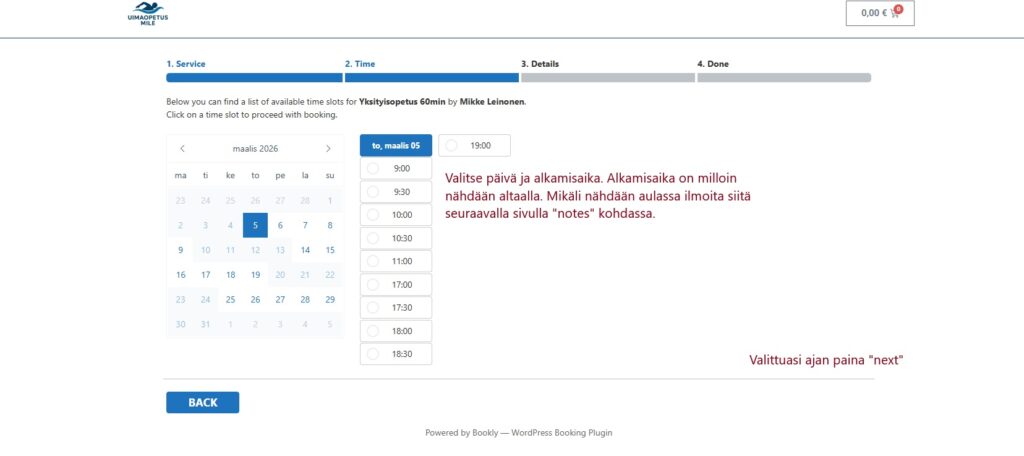
Task: Choose the 10:30 time slot
Action: click(x=396, y=238)
